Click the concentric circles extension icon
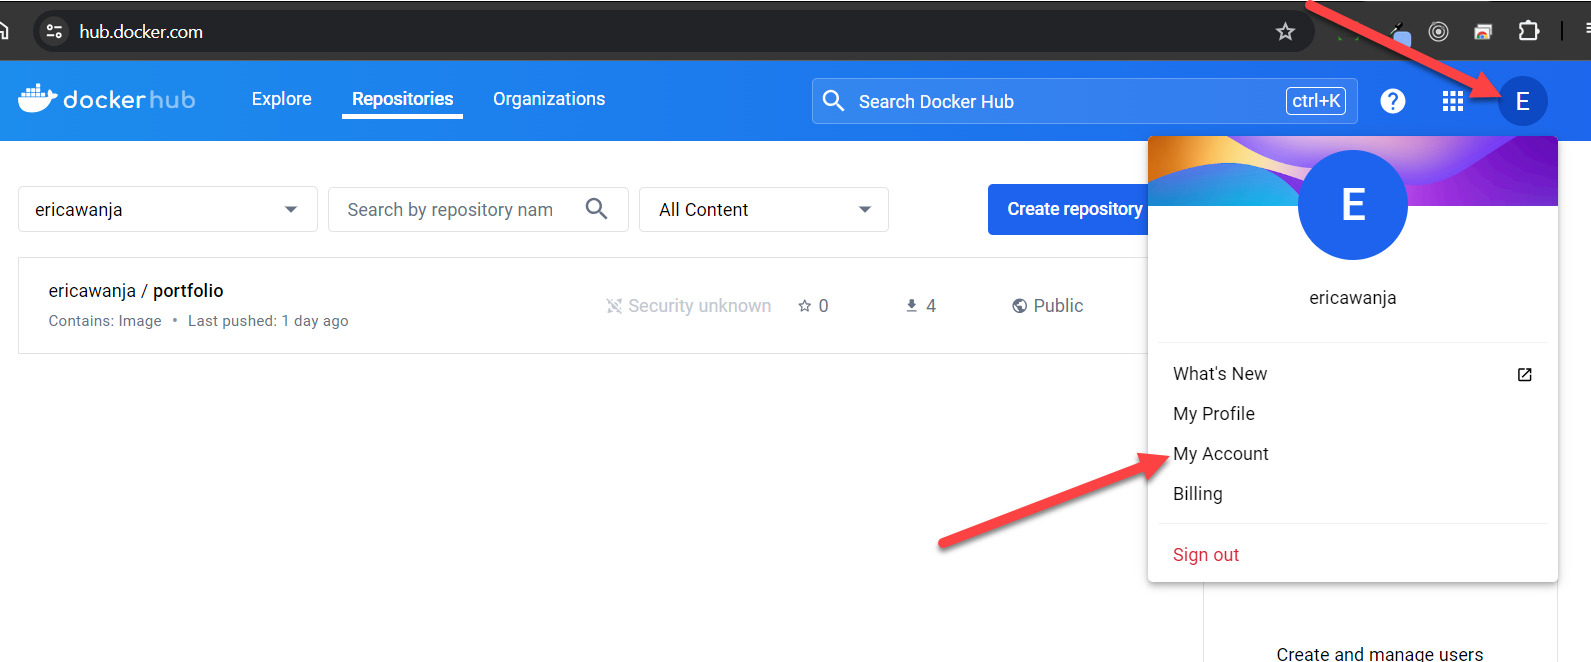 [x=1438, y=32]
